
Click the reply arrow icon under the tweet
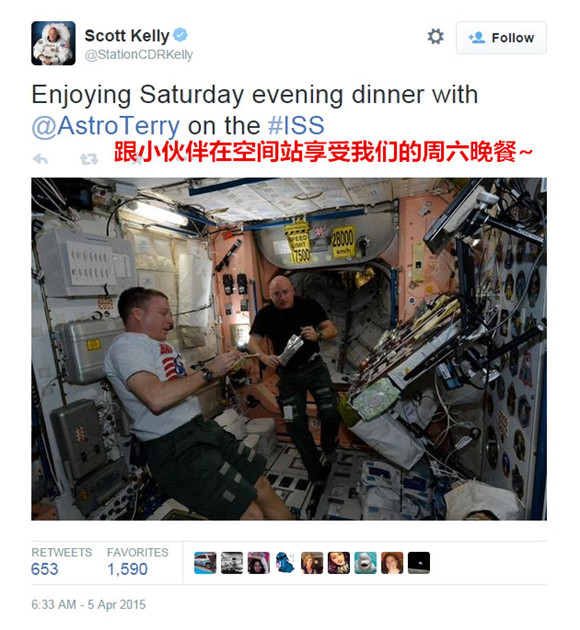coord(40,160)
